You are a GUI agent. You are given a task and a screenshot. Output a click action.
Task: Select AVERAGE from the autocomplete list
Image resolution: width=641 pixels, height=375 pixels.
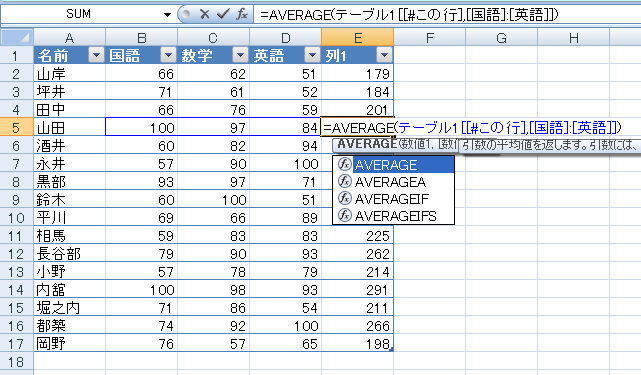394,165
